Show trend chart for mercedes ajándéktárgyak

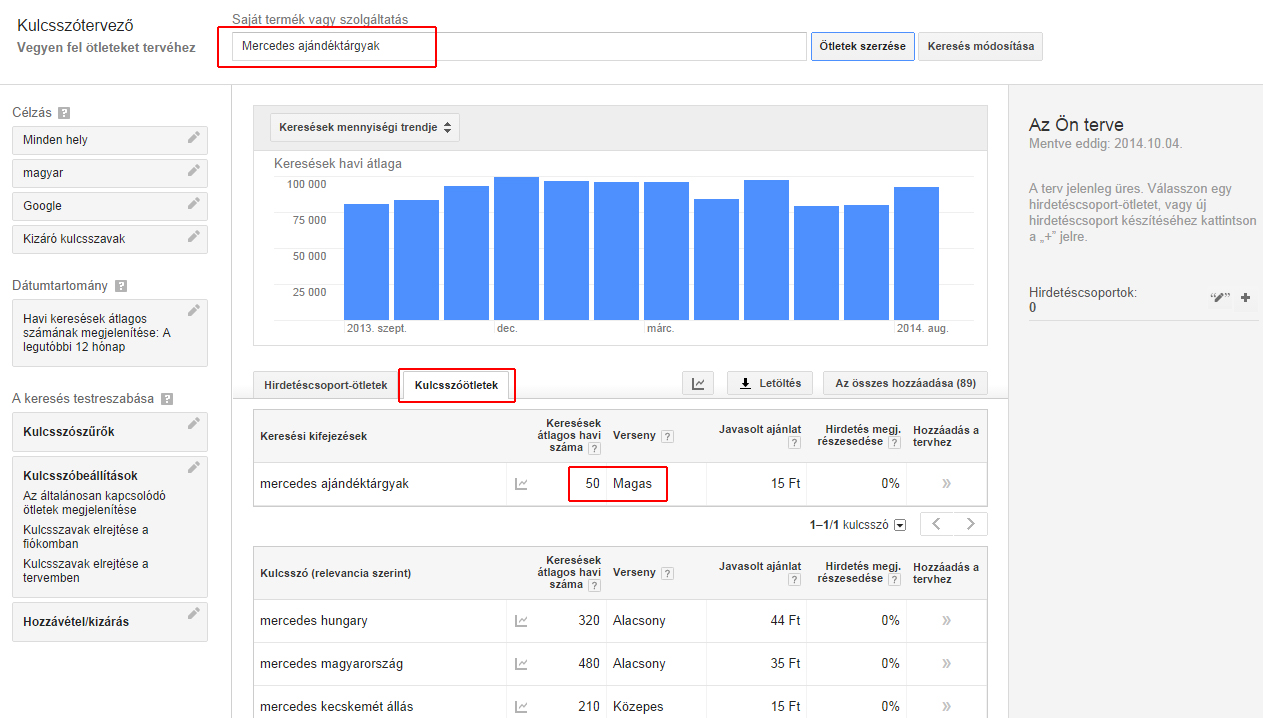521,484
